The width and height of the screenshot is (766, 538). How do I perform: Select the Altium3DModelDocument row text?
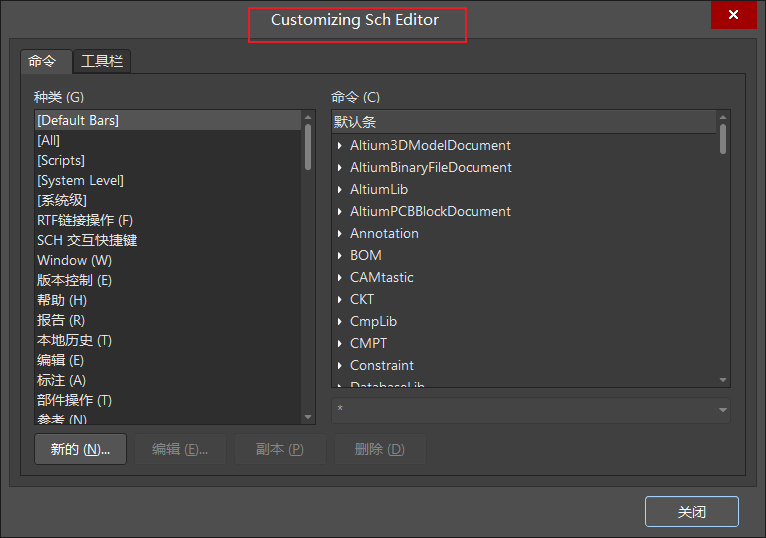(430, 146)
